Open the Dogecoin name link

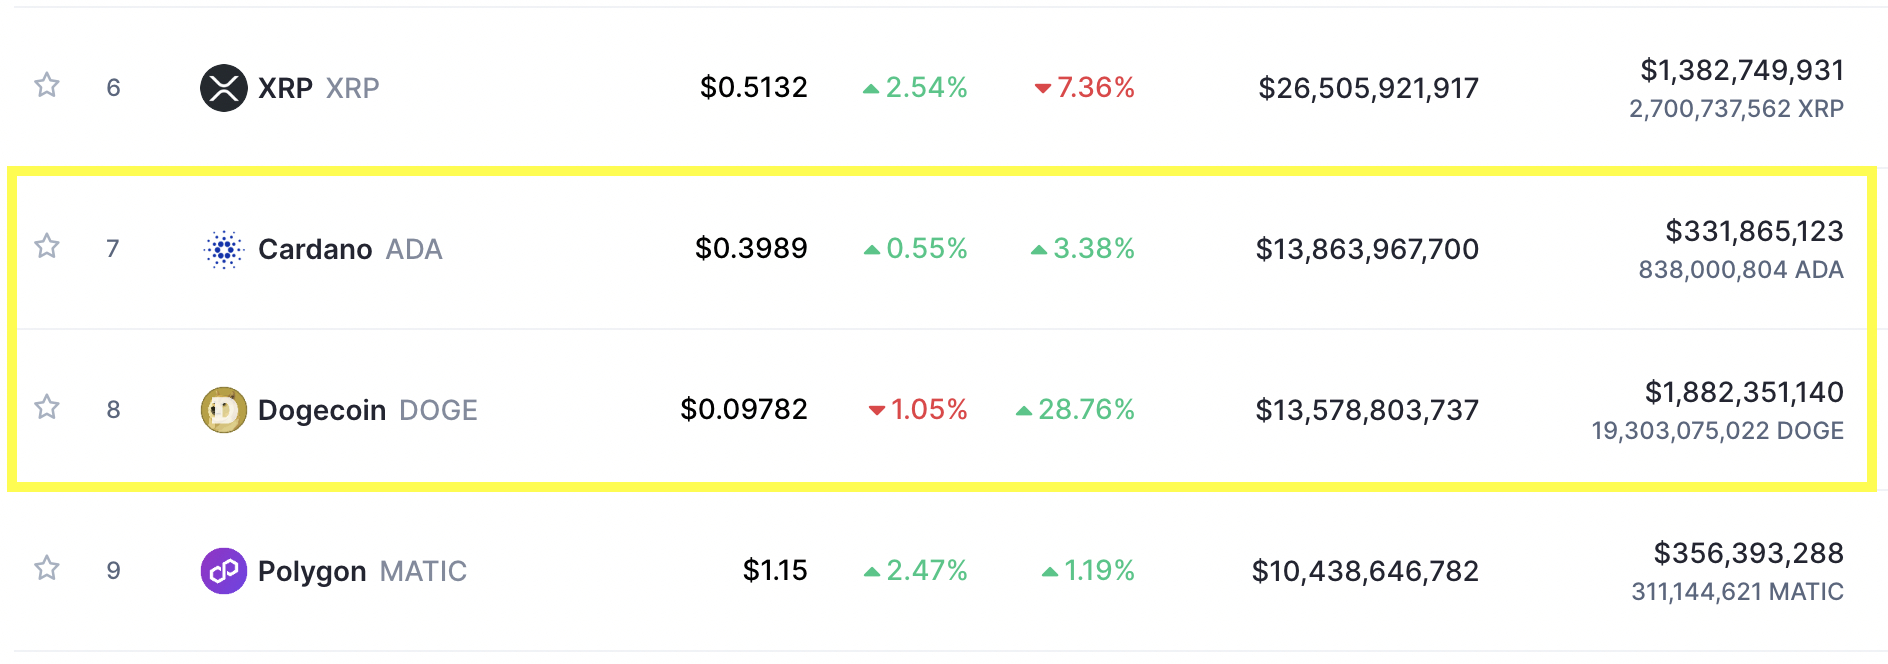322,410
